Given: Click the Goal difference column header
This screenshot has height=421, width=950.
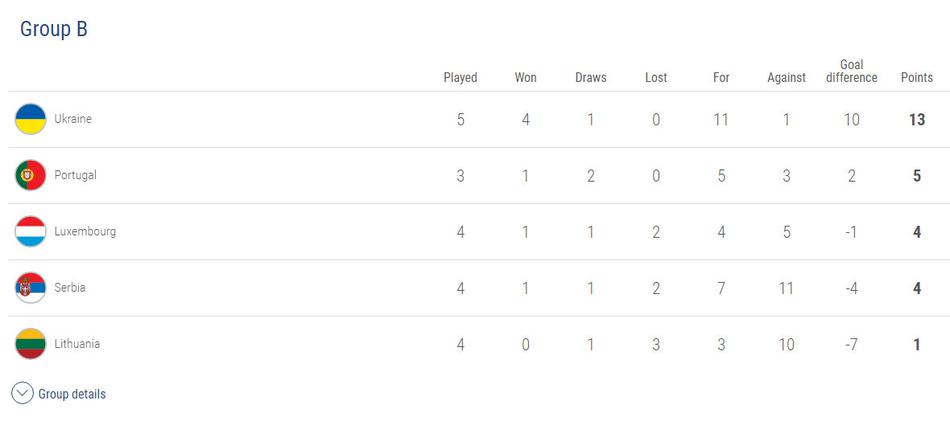Looking at the screenshot, I should coord(851,71).
